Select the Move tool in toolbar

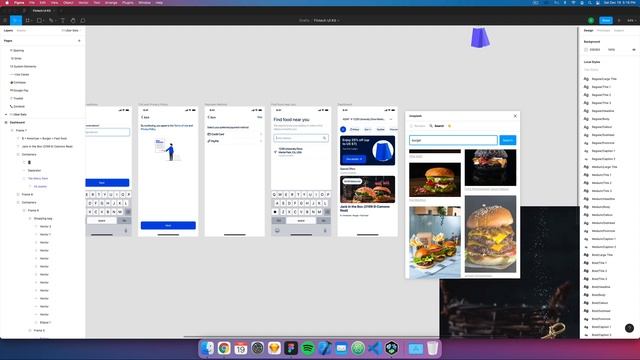tap(16, 20)
